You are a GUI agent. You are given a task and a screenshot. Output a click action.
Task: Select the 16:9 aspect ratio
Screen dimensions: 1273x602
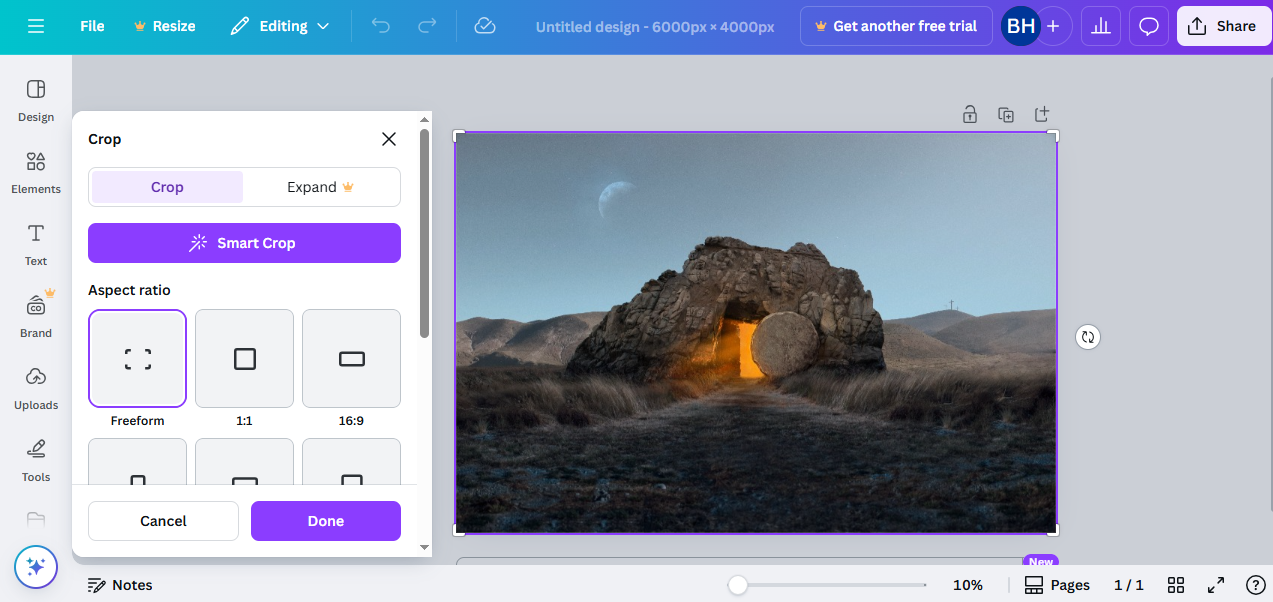click(x=351, y=358)
